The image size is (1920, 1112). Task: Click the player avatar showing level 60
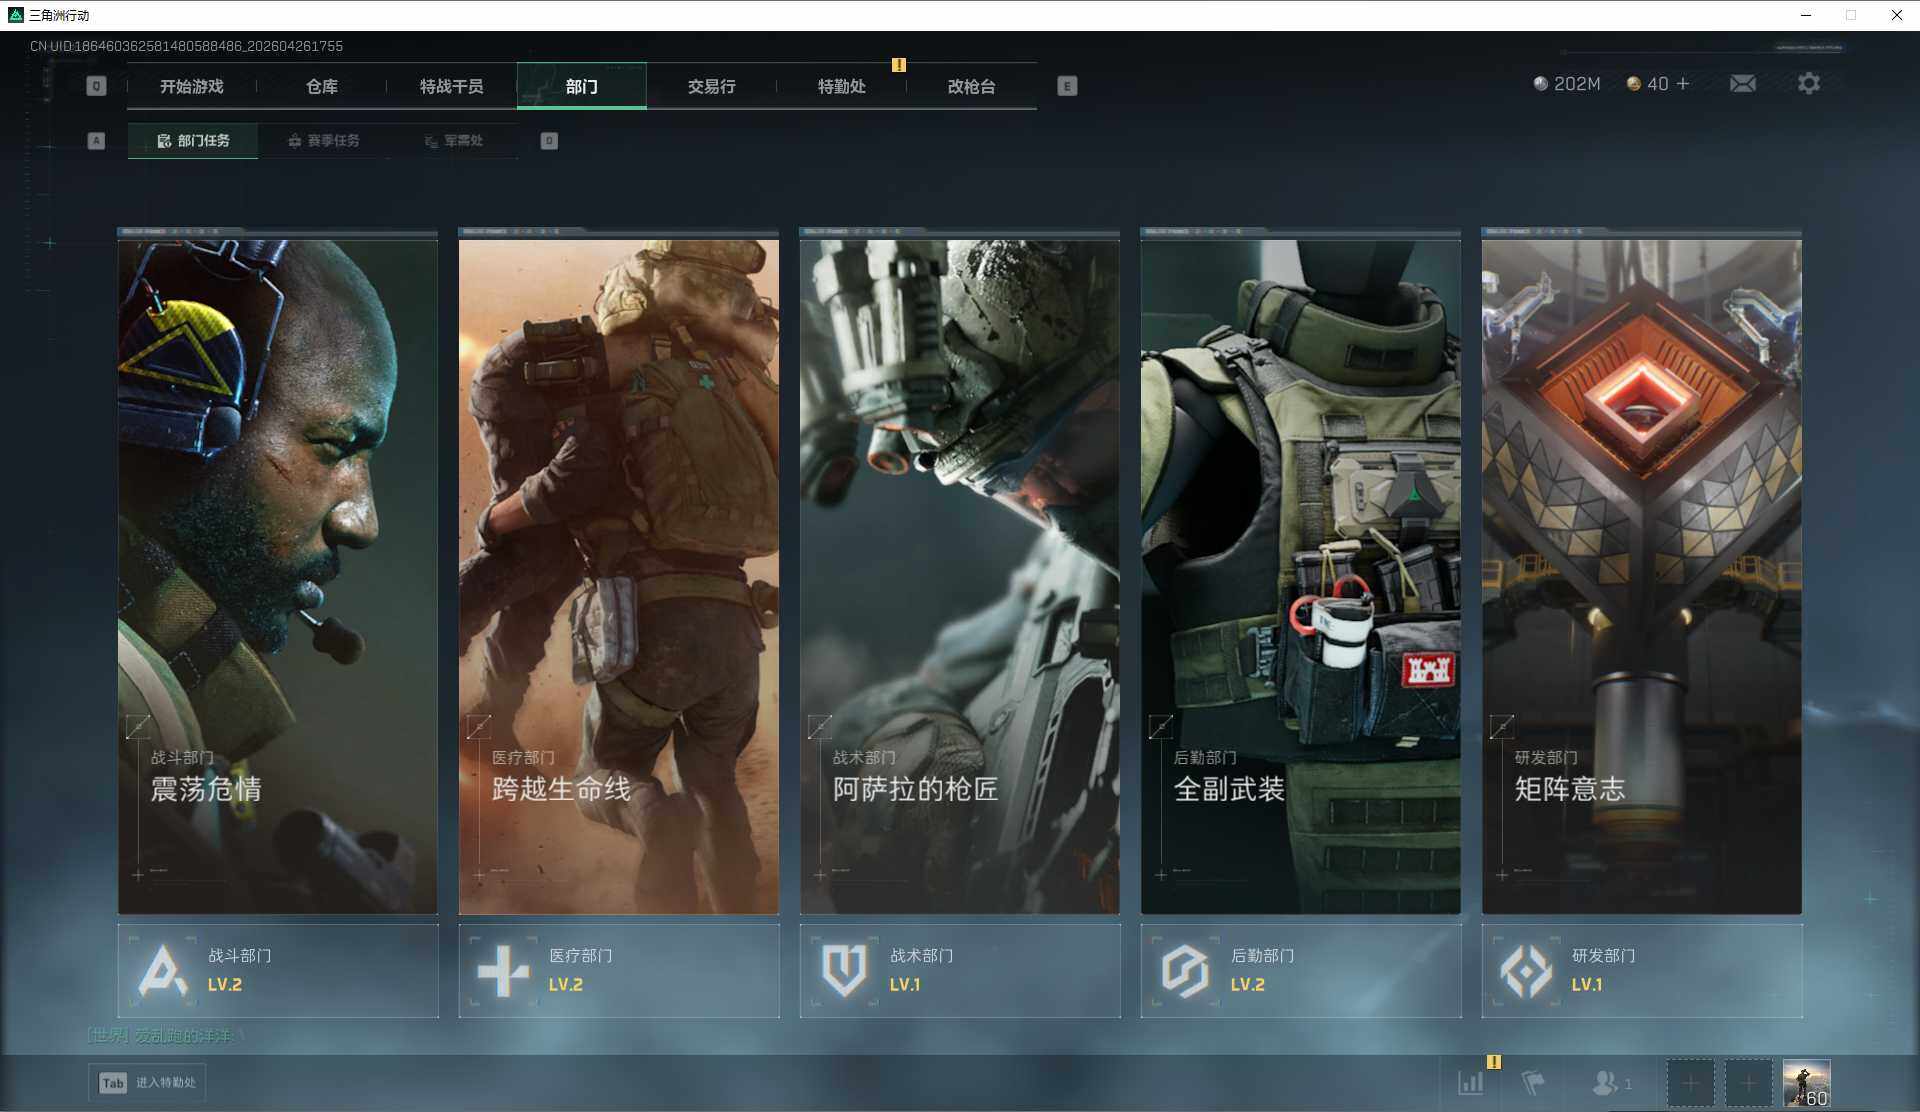1806,1083
